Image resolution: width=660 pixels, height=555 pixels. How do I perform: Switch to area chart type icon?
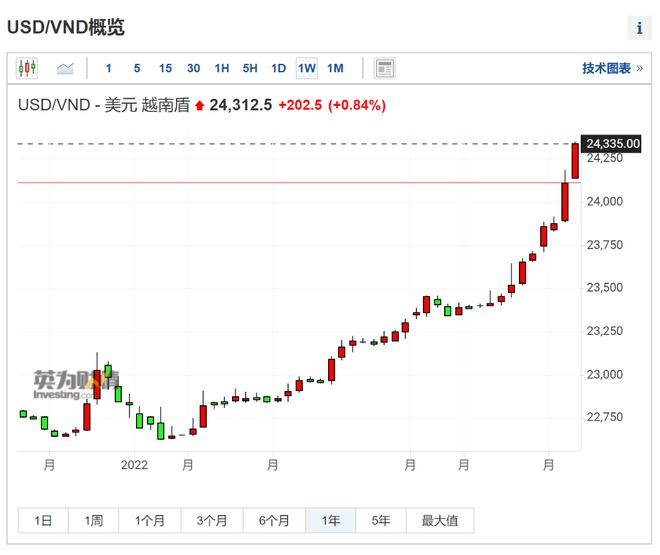65,68
